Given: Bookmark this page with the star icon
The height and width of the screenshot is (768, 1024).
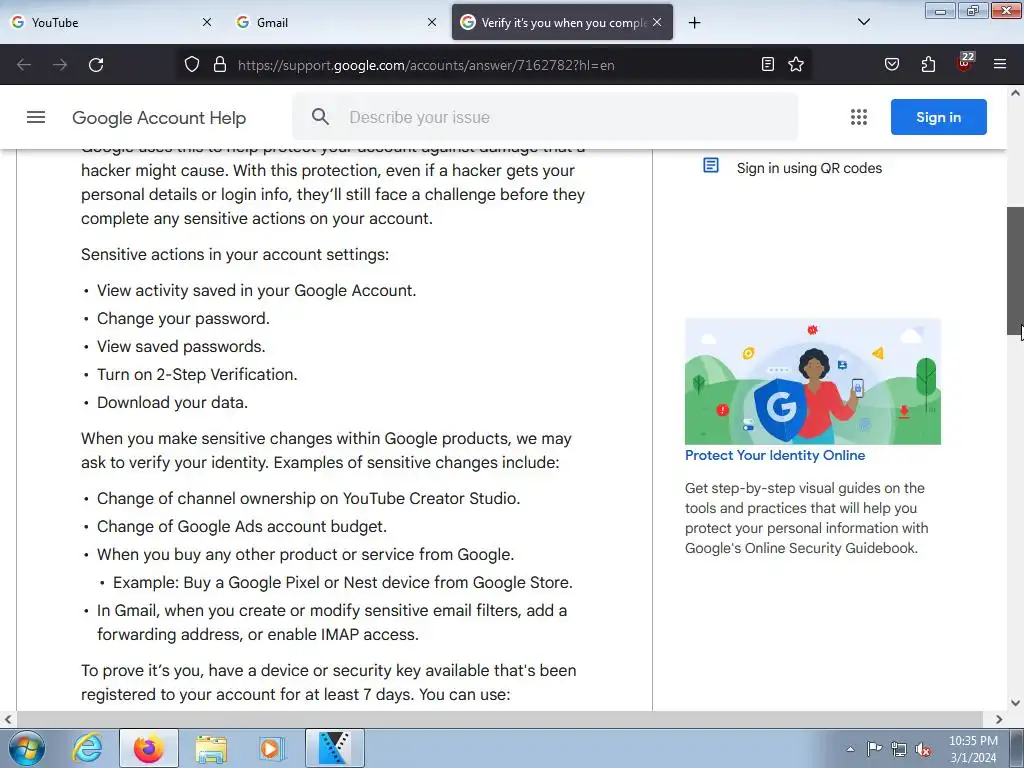Looking at the screenshot, I should tap(796, 64).
